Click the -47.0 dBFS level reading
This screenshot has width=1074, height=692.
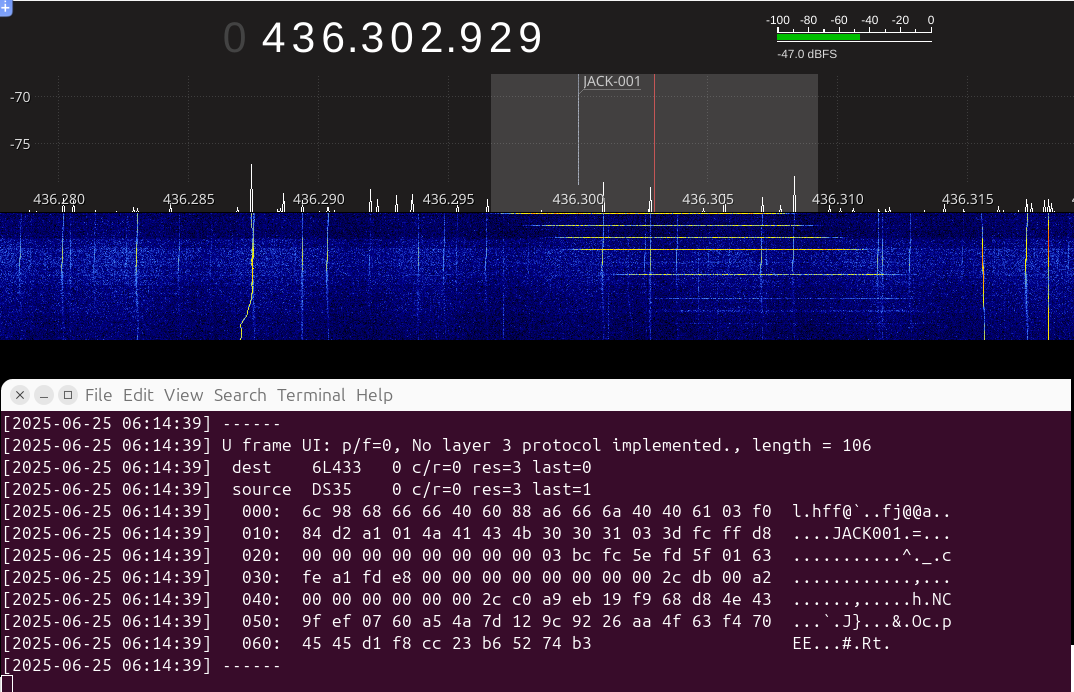click(807, 54)
